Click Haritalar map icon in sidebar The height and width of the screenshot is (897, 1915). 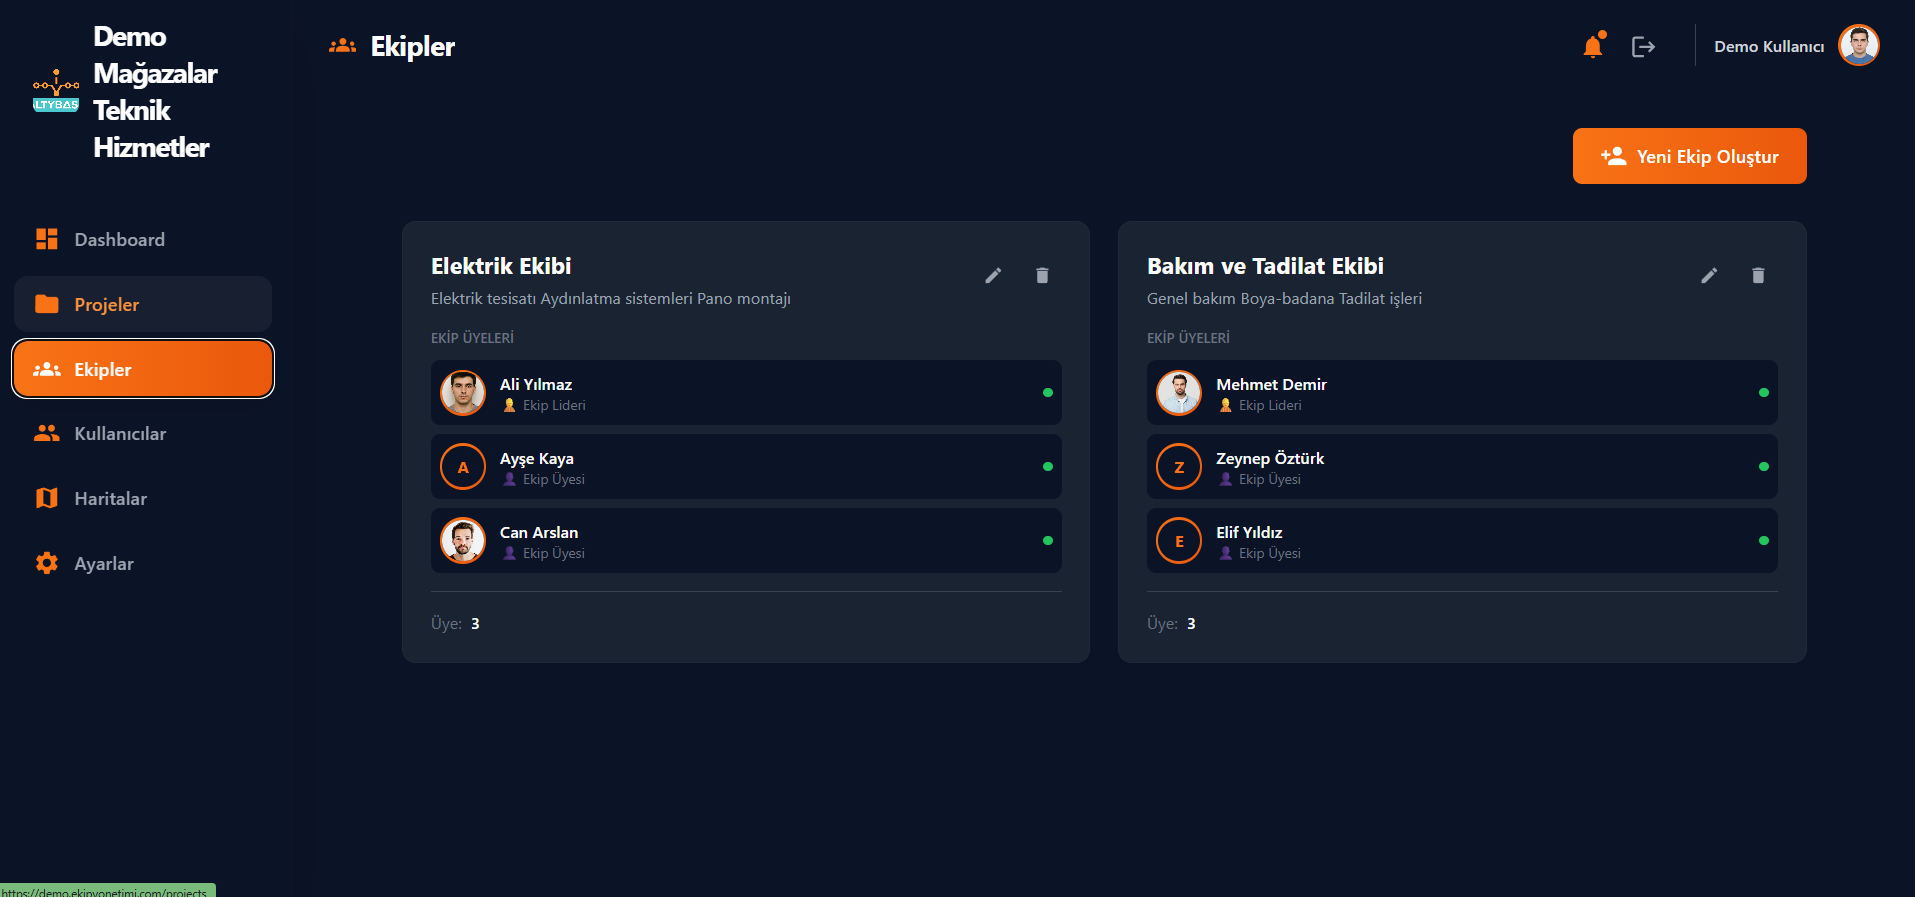tap(47, 498)
